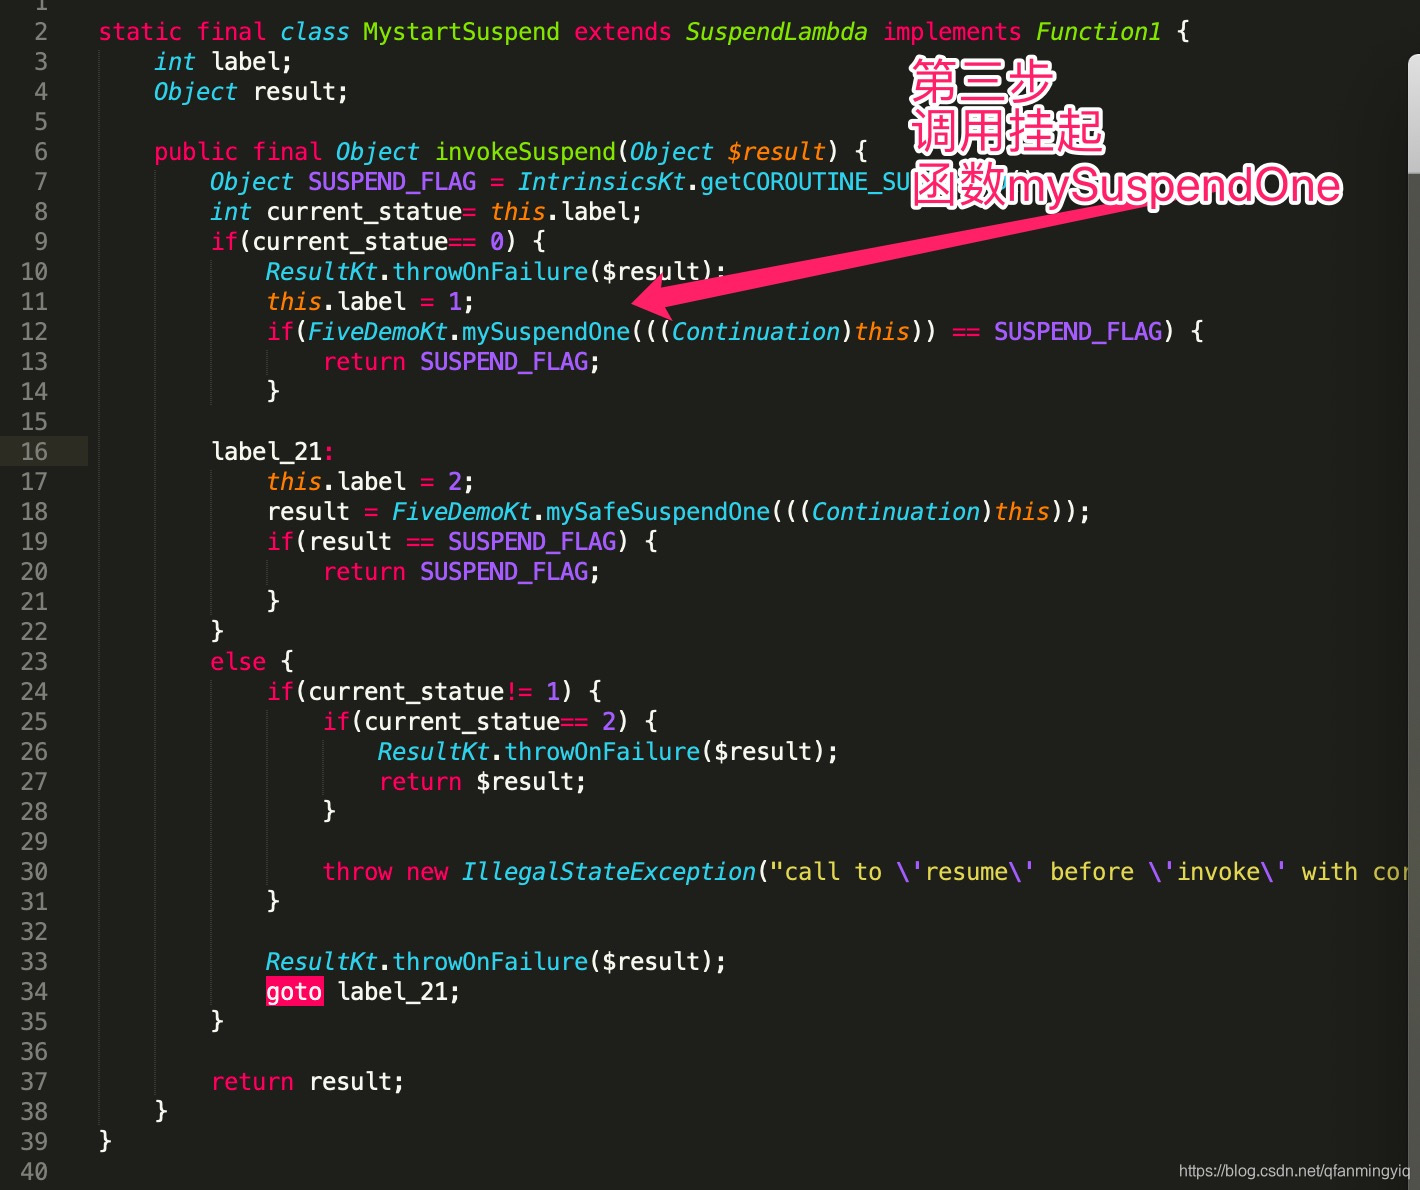Click the mySuspendOne function call
The image size is (1420, 1190).
click(x=546, y=332)
